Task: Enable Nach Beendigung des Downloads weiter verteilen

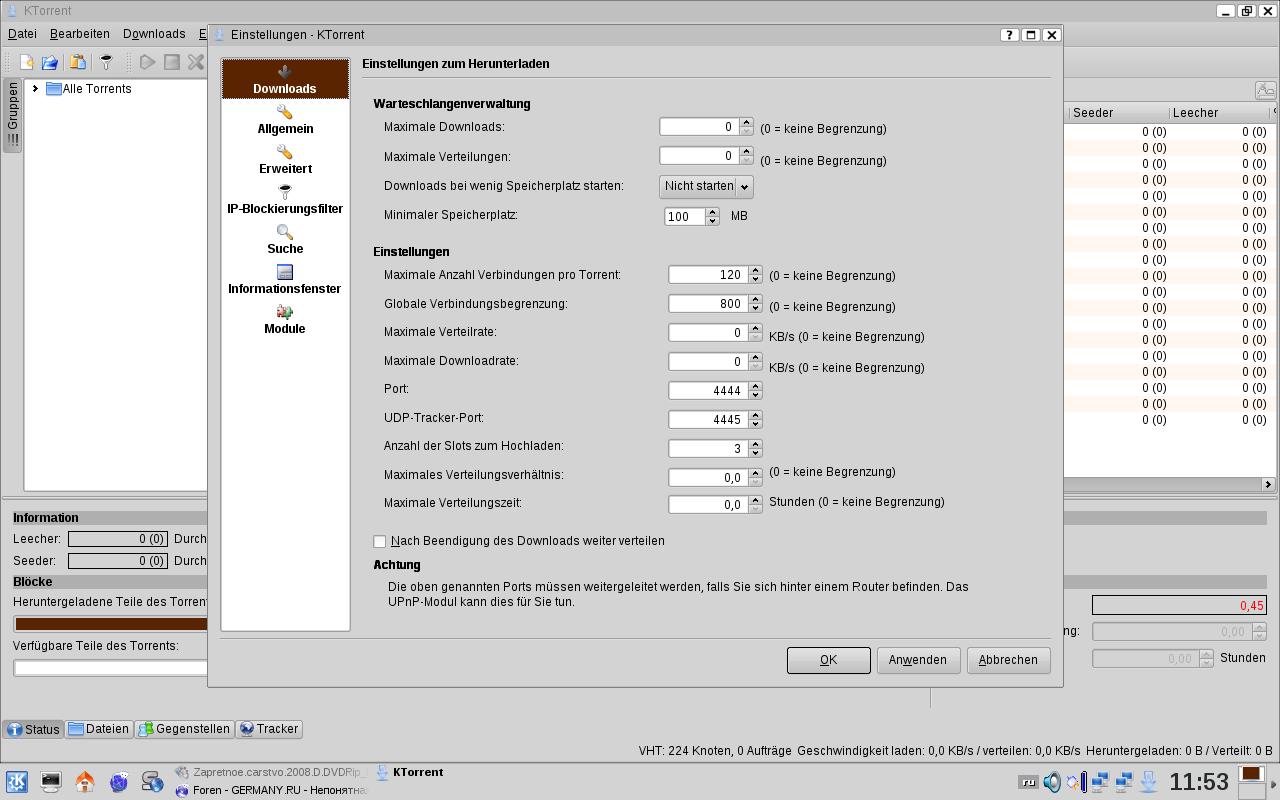Action: 380,541
